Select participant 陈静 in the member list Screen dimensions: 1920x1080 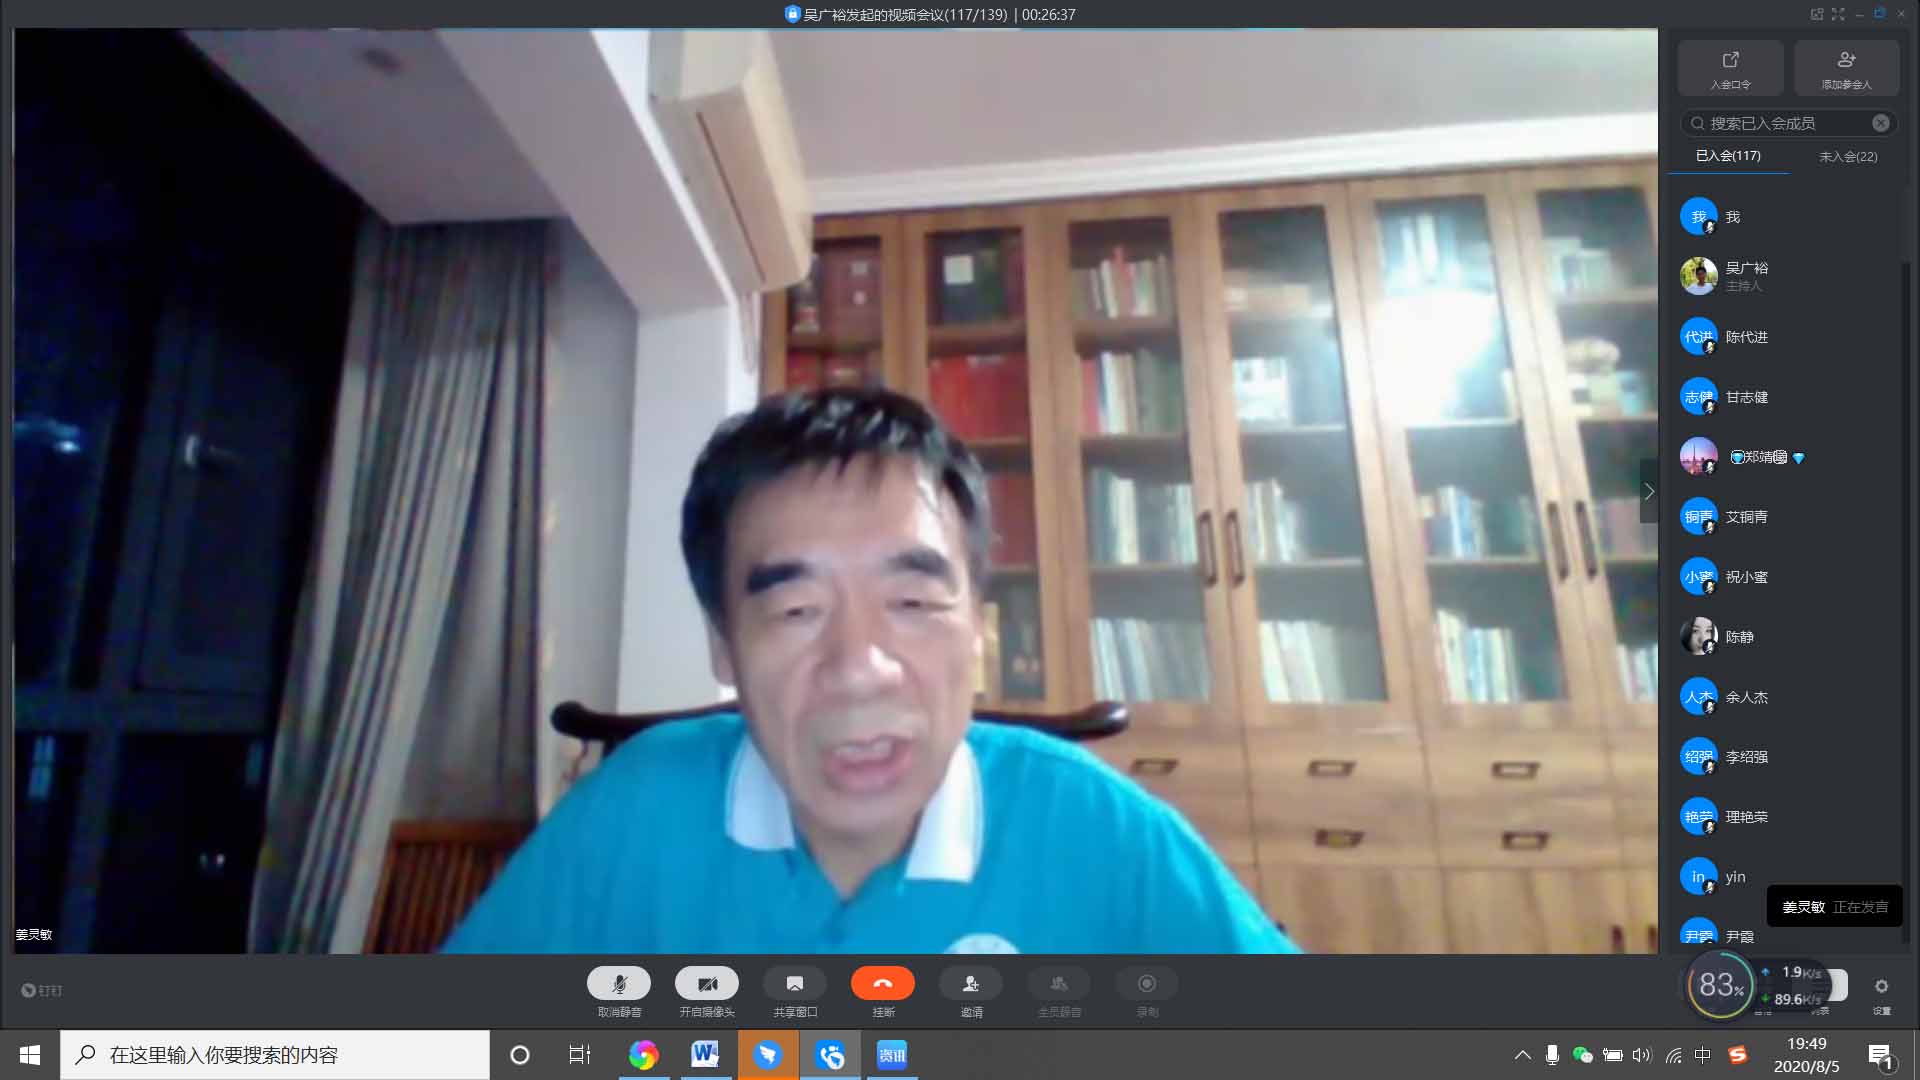pyautogui.click(x=1738, y=637)
